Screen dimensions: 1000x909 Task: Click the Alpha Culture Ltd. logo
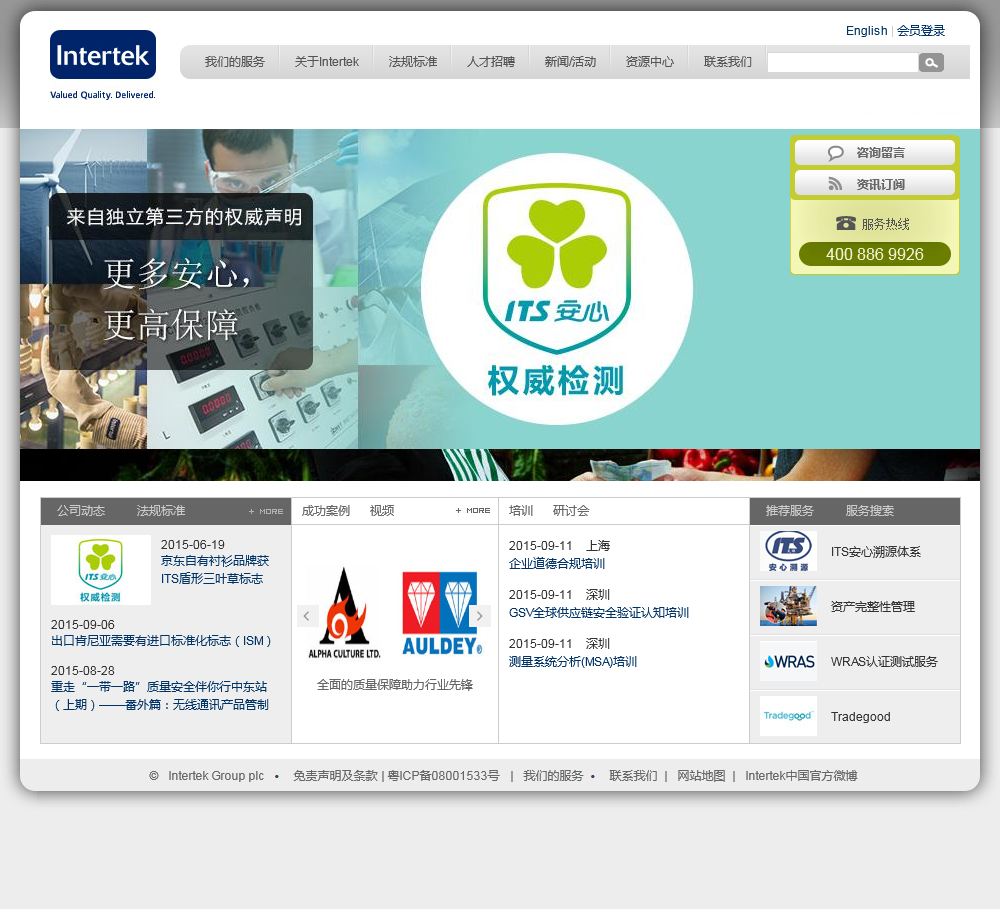point(344,613)
